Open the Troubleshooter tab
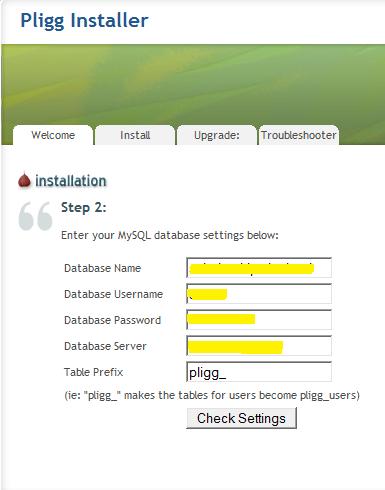Screen dimensions: 385x490 coord(298,135)
